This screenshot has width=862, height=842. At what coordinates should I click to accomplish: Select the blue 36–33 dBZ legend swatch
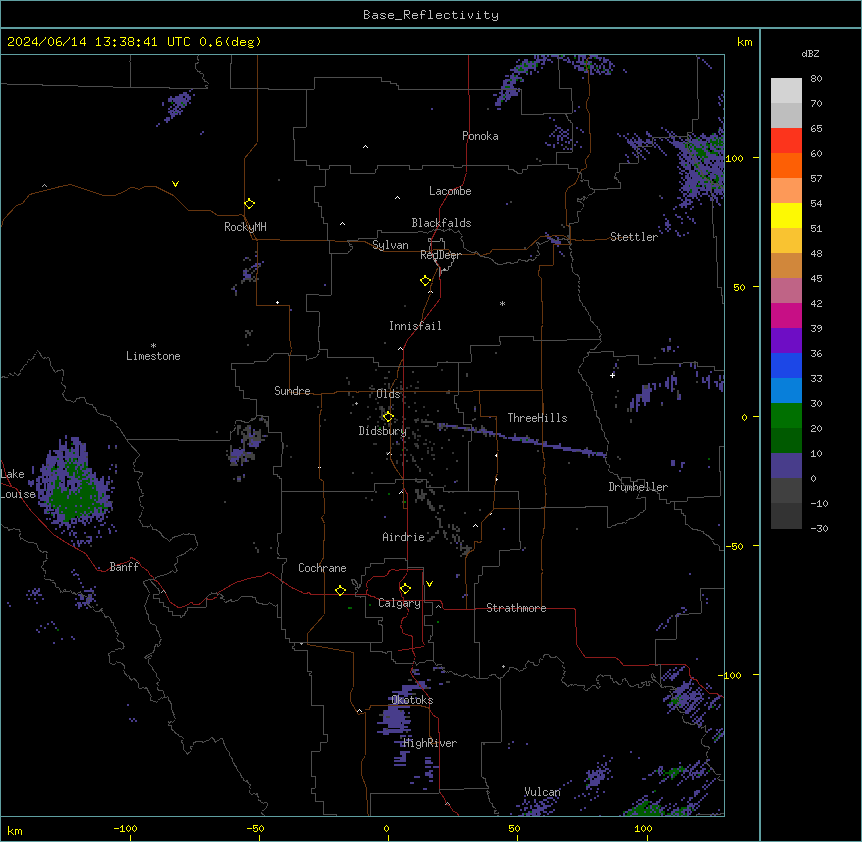pyautogui.click(x=786, y=365)
